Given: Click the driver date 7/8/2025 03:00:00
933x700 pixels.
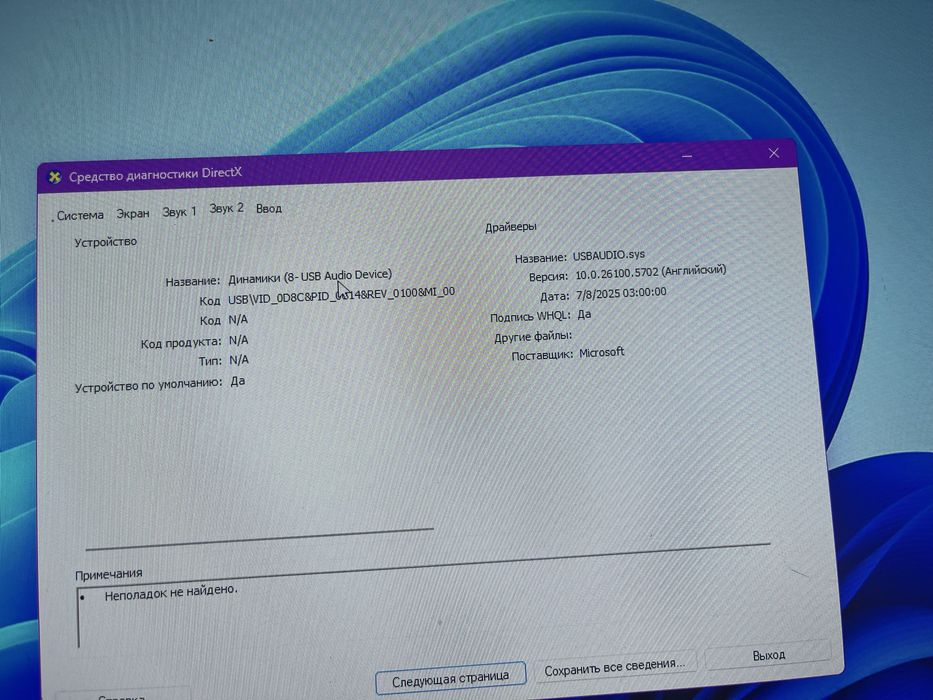Looking at the screenshot, I should (621, 293).
